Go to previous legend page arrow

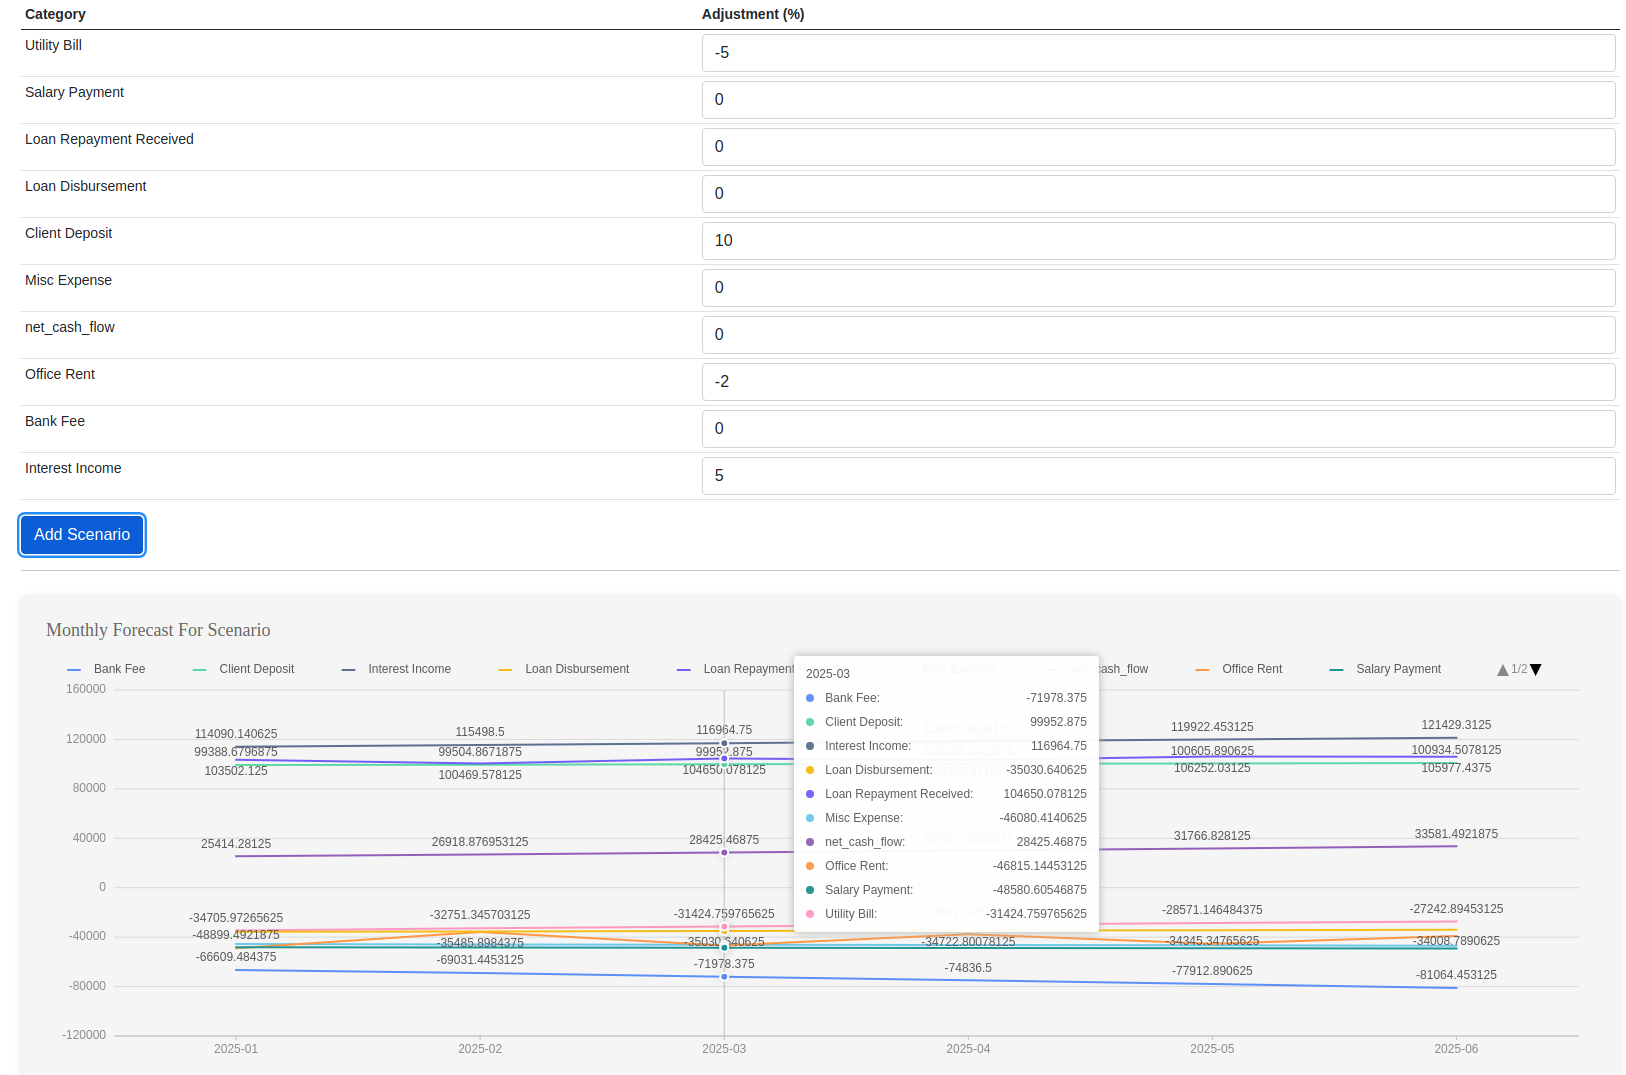(x=1502, y=670)
